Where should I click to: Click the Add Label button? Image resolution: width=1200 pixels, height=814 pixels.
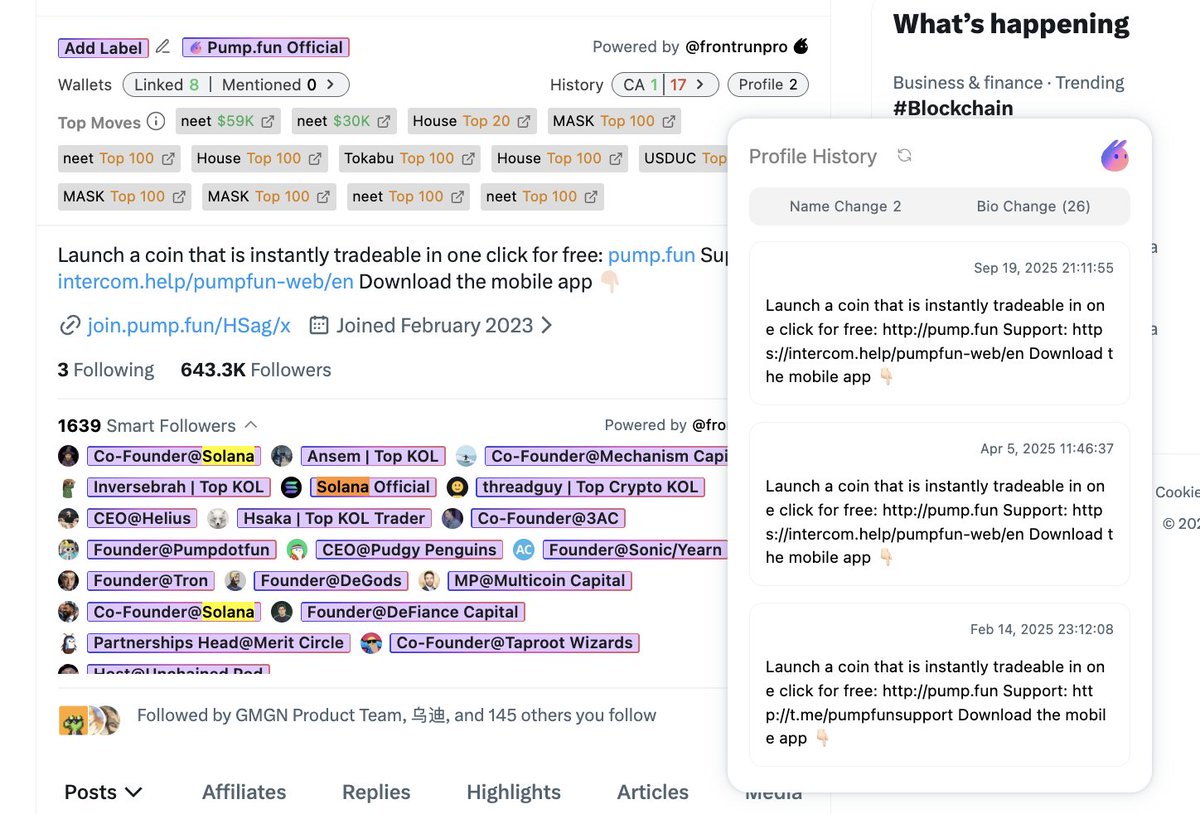[x=104, y=47]
